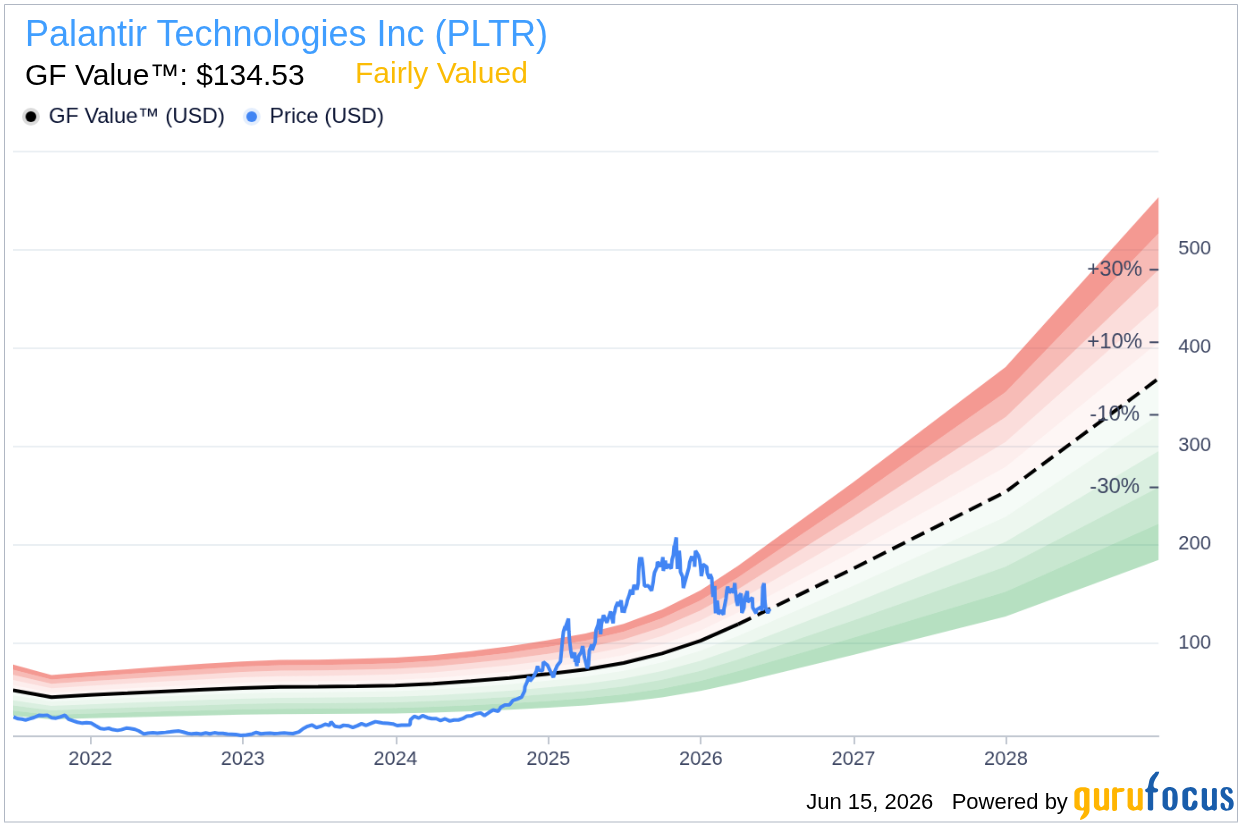Image resolution: width=1242 pixels, height=826 pixels.
Task: Click the Powered by text
Action: [x=1009, y=801]
